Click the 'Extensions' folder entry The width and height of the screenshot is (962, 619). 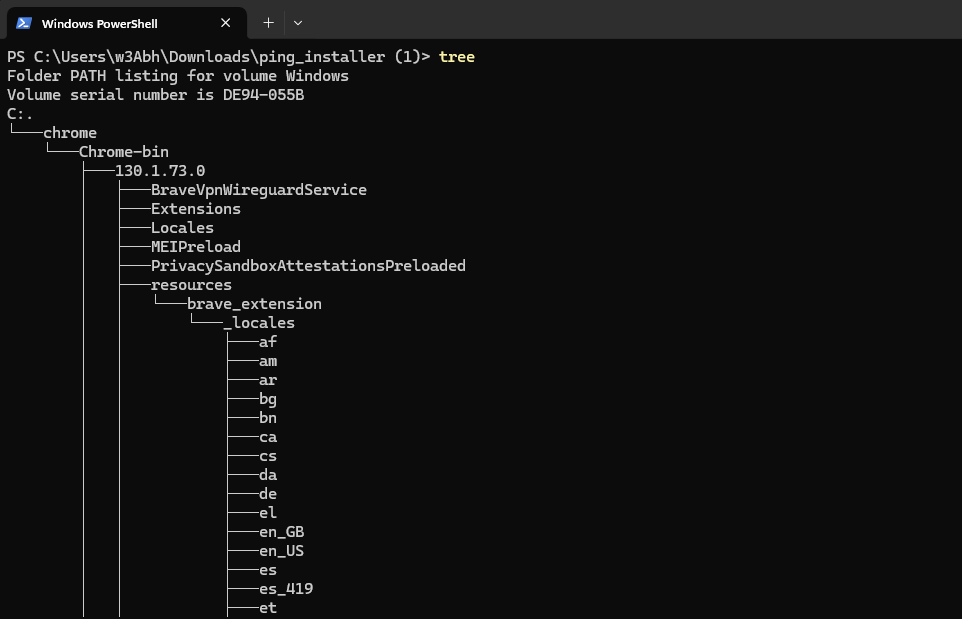(196, 209)
